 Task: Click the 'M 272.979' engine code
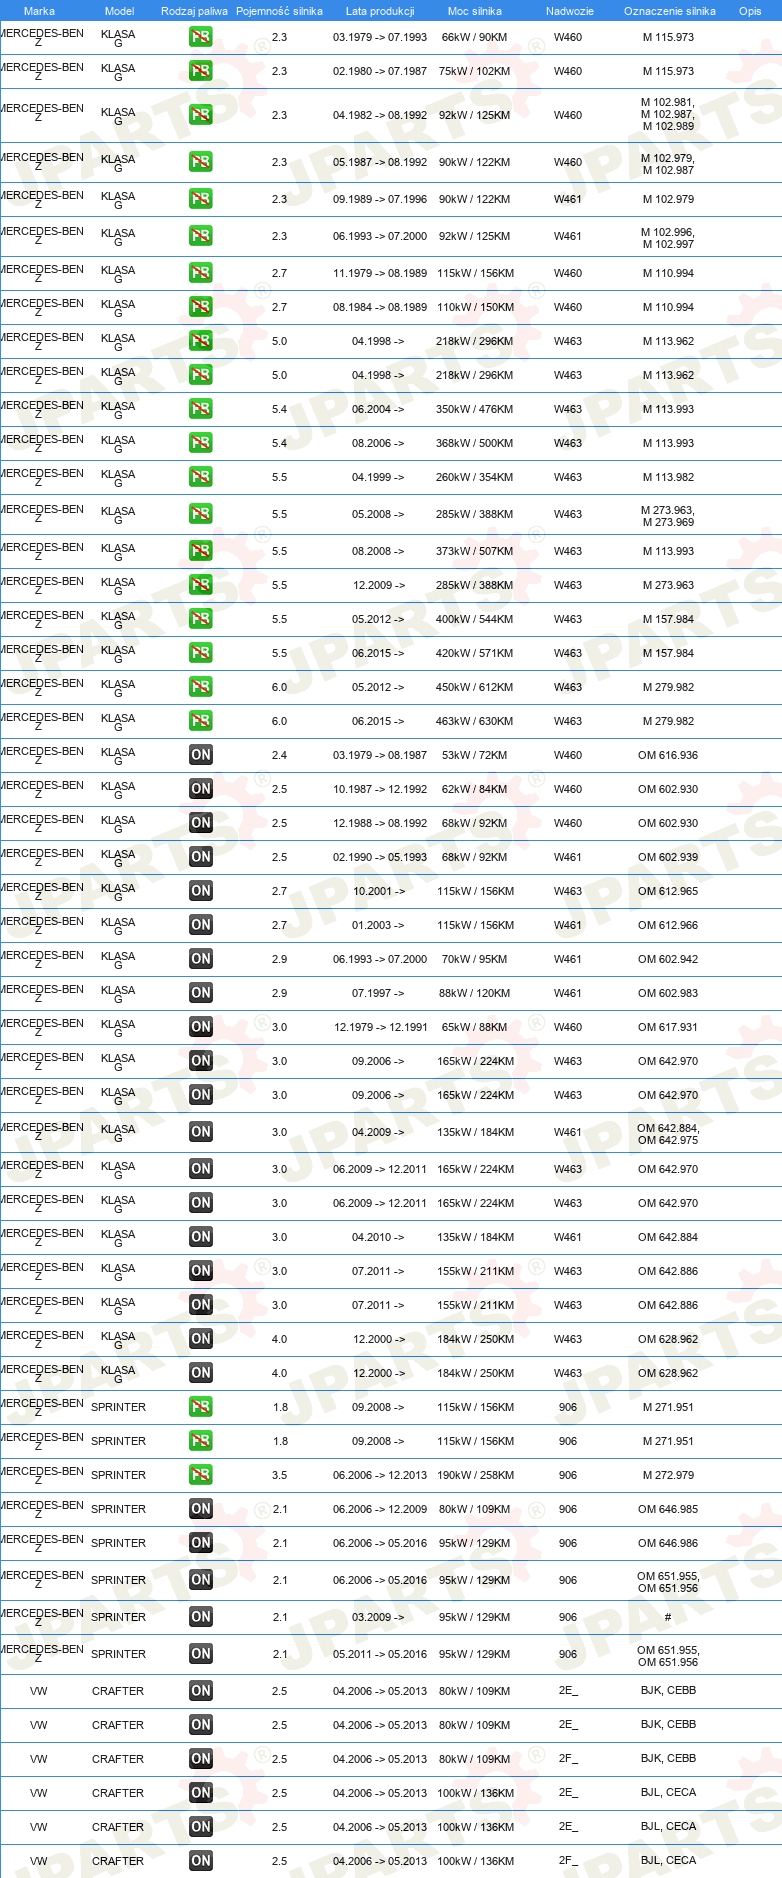[668, 1475]
